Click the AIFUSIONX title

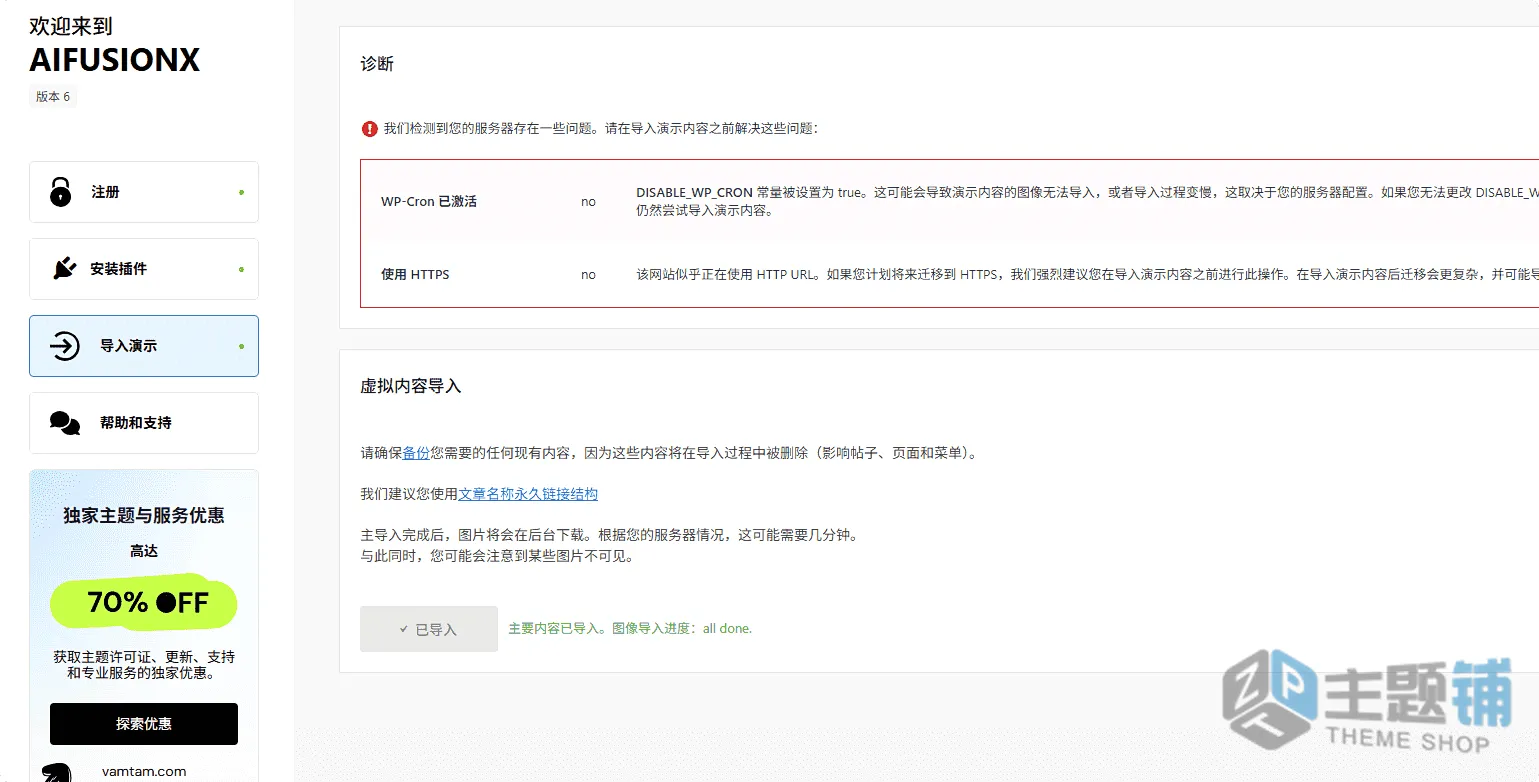coord(115,61)
